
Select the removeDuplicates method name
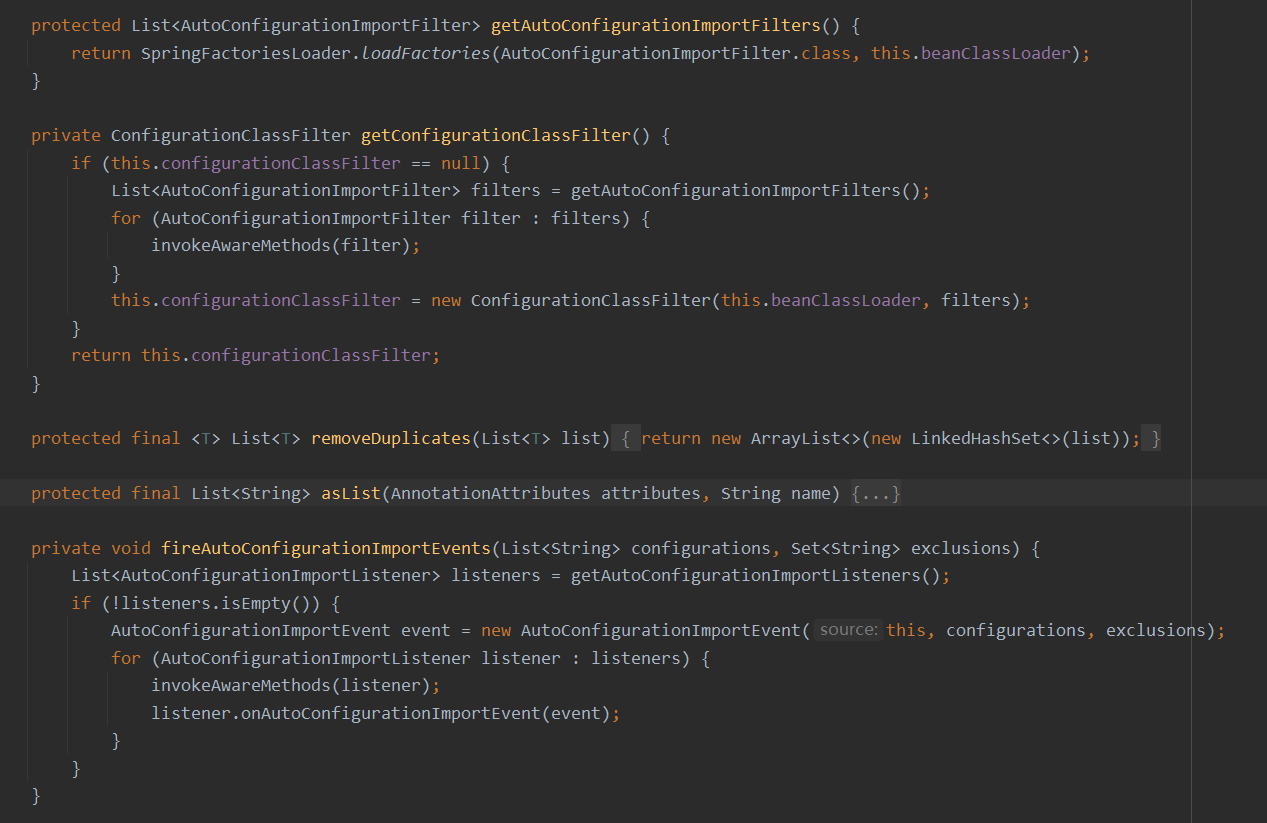click(x=390, y=439)
